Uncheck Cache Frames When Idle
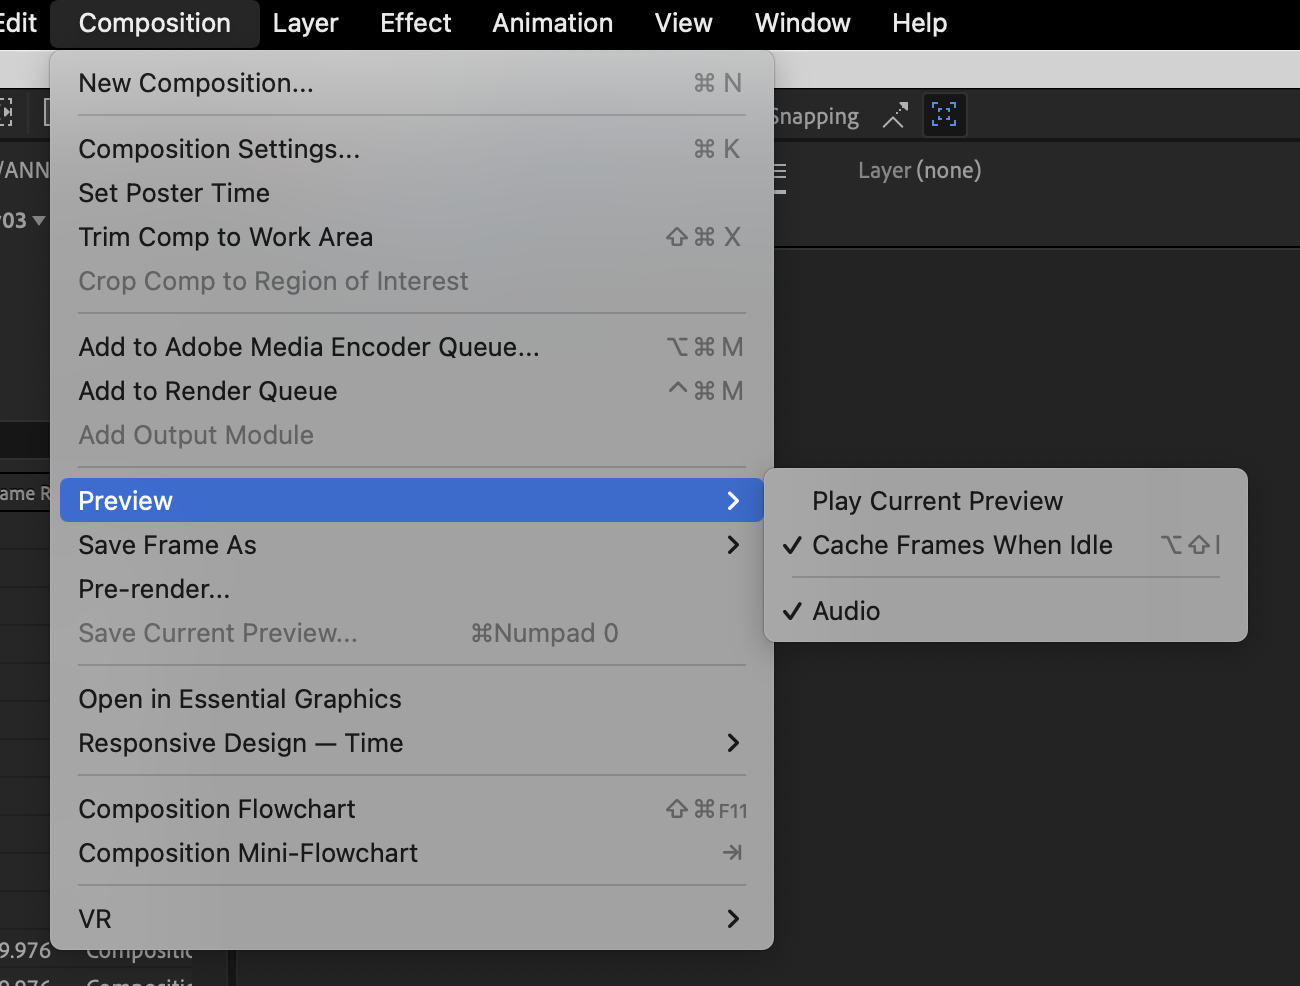 click(x=963, y=545)
